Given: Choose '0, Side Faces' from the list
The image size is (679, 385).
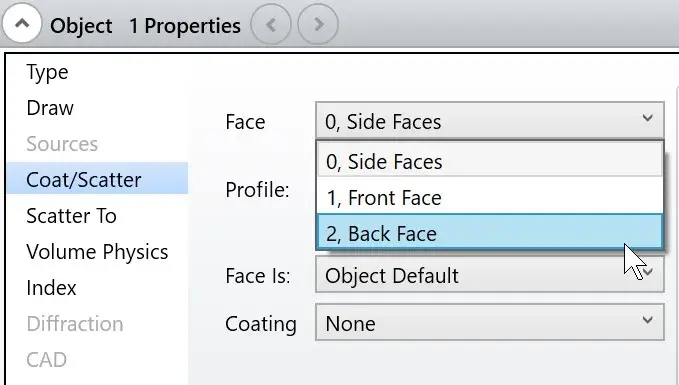Looking at the screenshot, I should [x=490, y=161].
